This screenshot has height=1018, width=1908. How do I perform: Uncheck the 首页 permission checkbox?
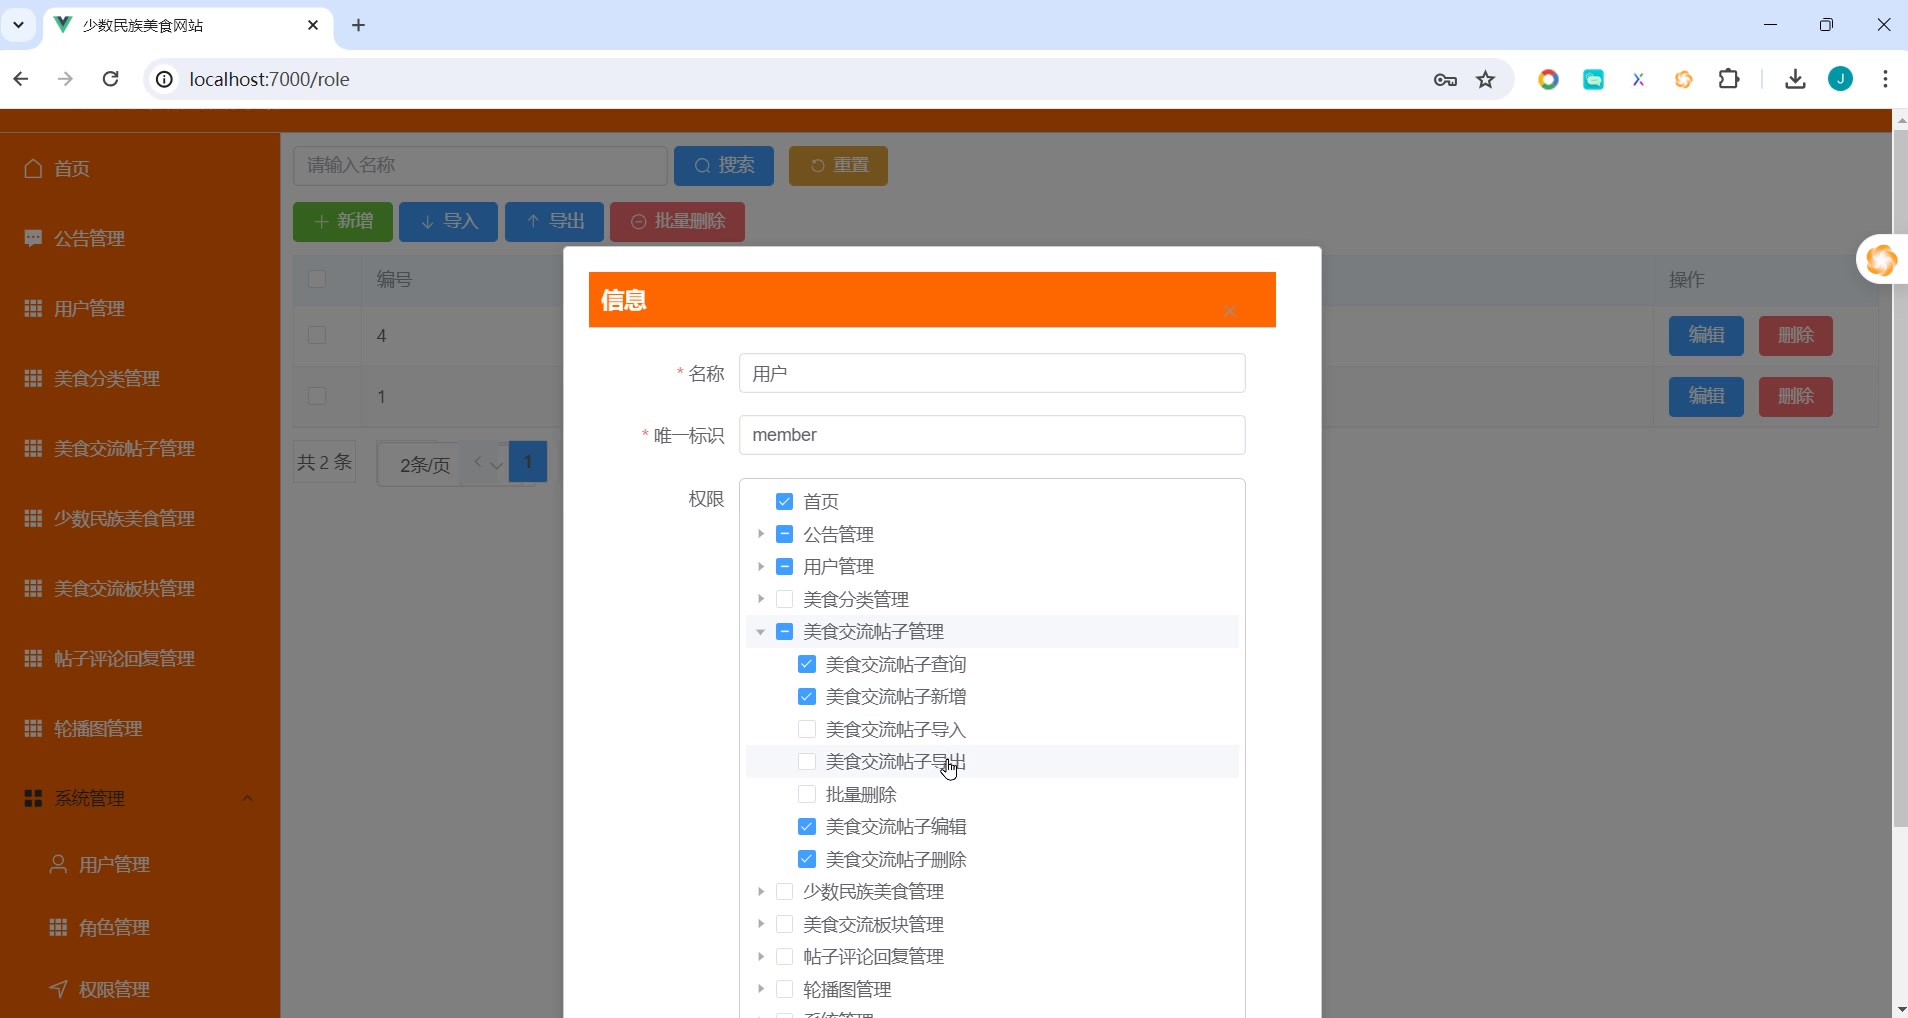click(784, 501)
